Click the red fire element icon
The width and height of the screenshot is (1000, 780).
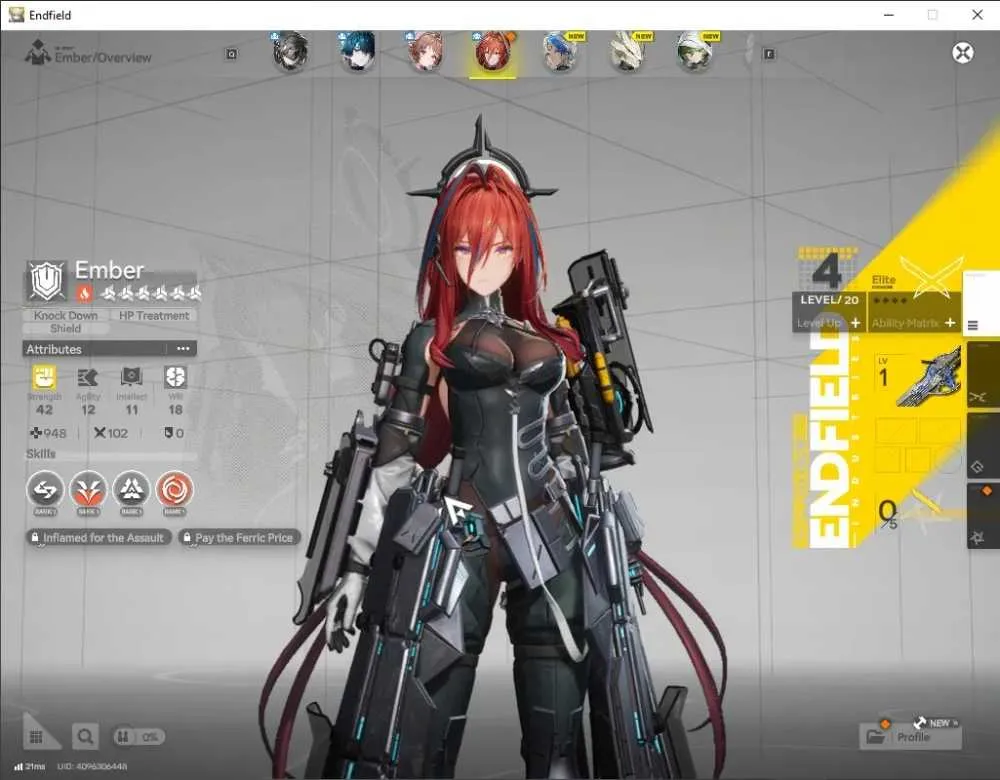point(84,293)
